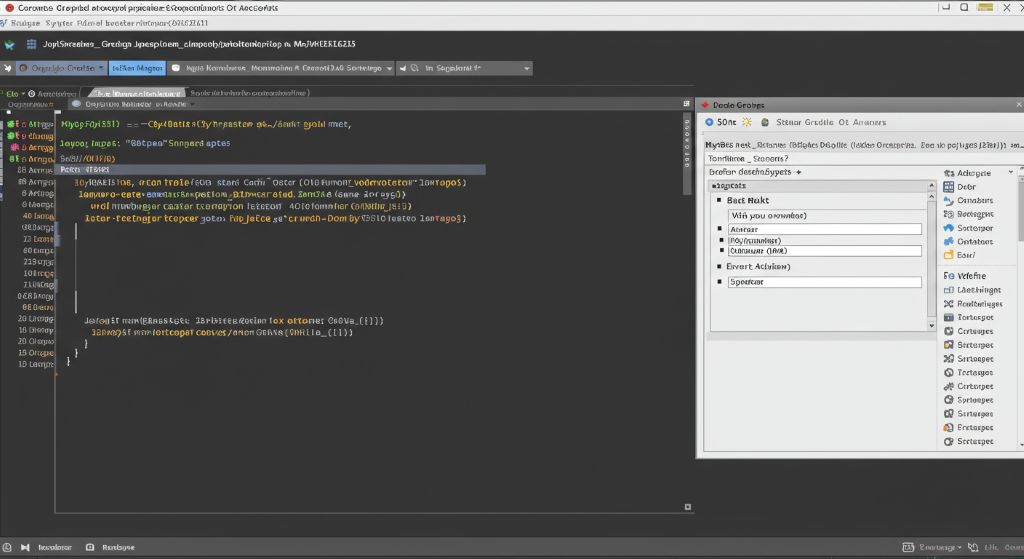
Task: Open the search field dropdown arrow in toolbar
Action: pos(526,69)
